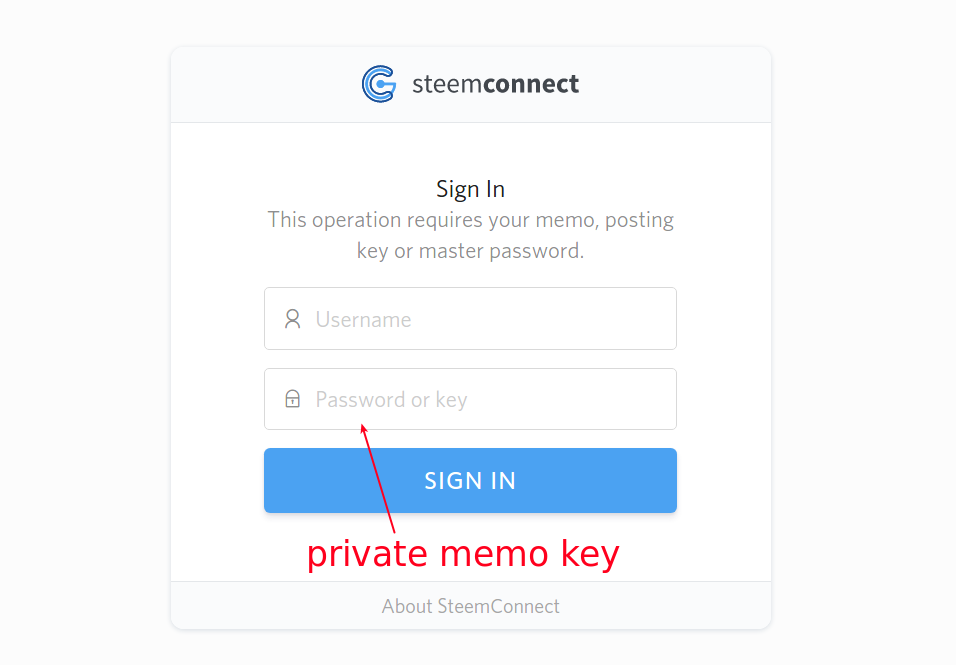Screen dimensions: 956x665
Task: Open the About SteemConnect link
Action: click(x=470, y=606)
